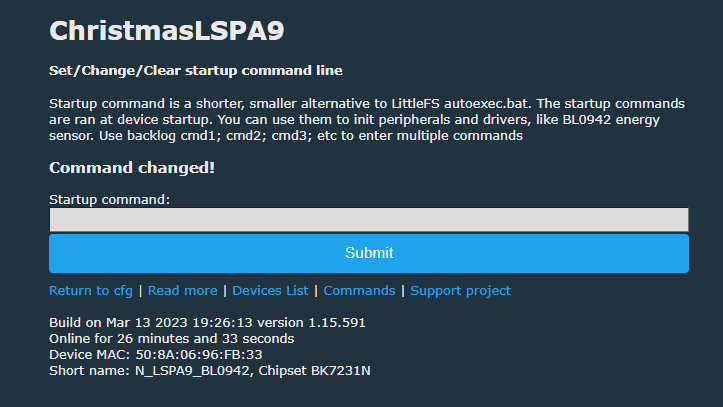
Task: Click the Build on Mar 13 2023 line
Action: click(207, 322)
